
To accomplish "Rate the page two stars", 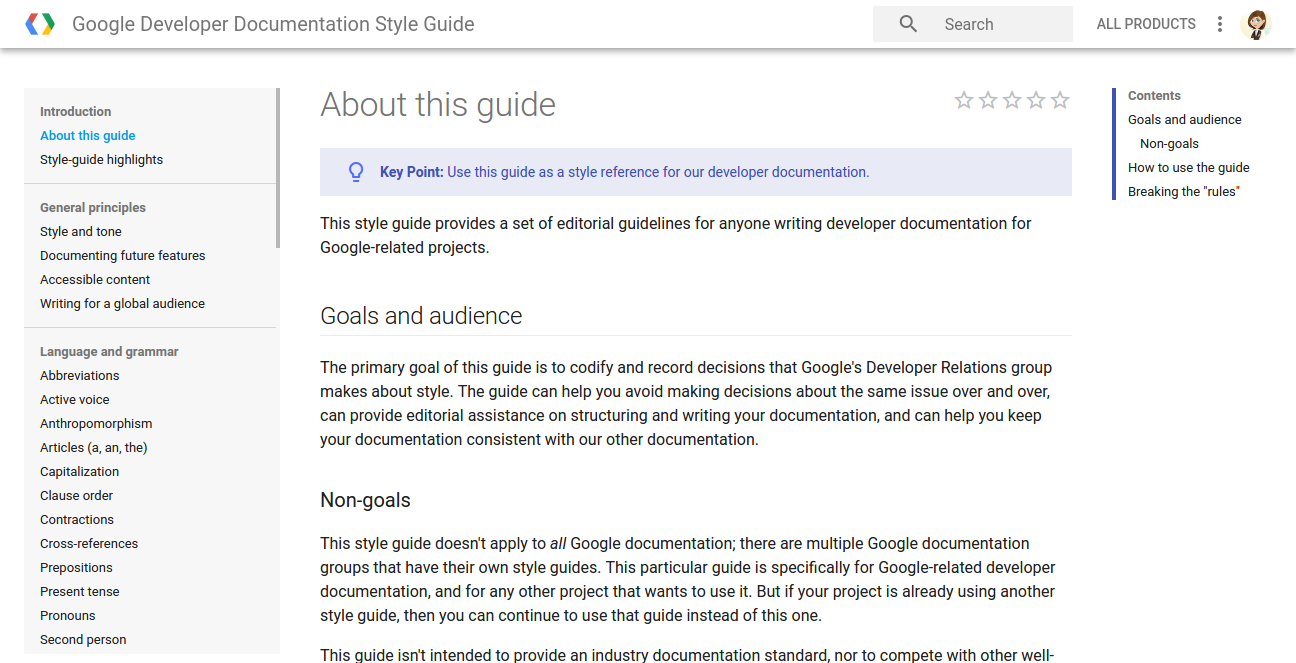I will pyautogui.click(x=988, y=100).
